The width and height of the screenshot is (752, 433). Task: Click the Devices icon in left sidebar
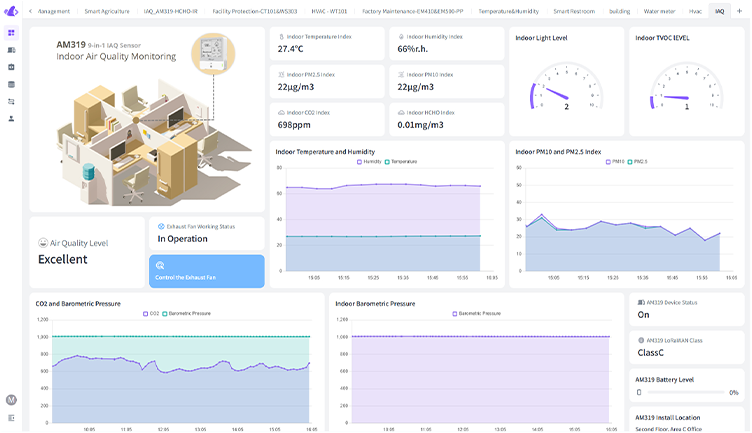[x=11, y=49]
